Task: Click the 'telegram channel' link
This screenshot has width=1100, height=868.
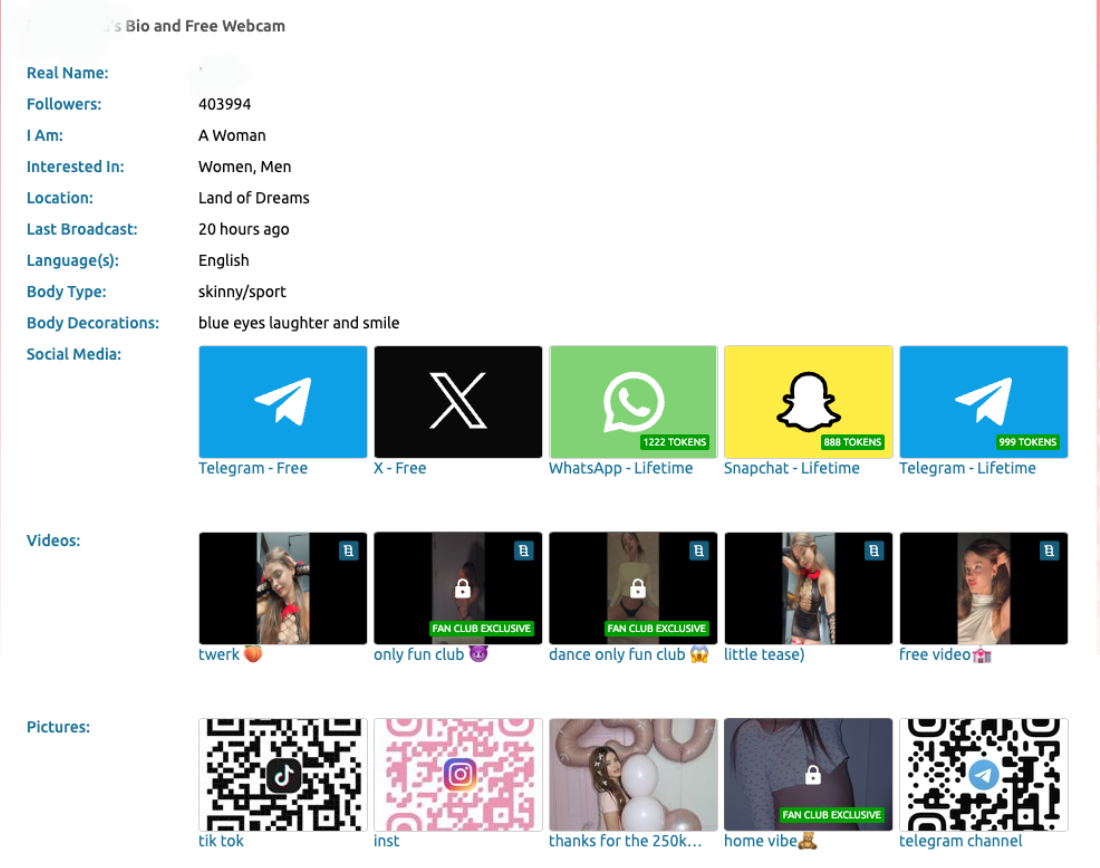Action: click(x=961, y=841)
